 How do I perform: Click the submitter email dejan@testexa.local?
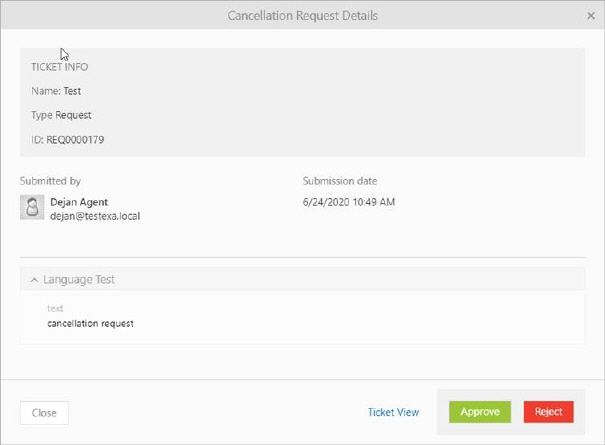(95, 216)
